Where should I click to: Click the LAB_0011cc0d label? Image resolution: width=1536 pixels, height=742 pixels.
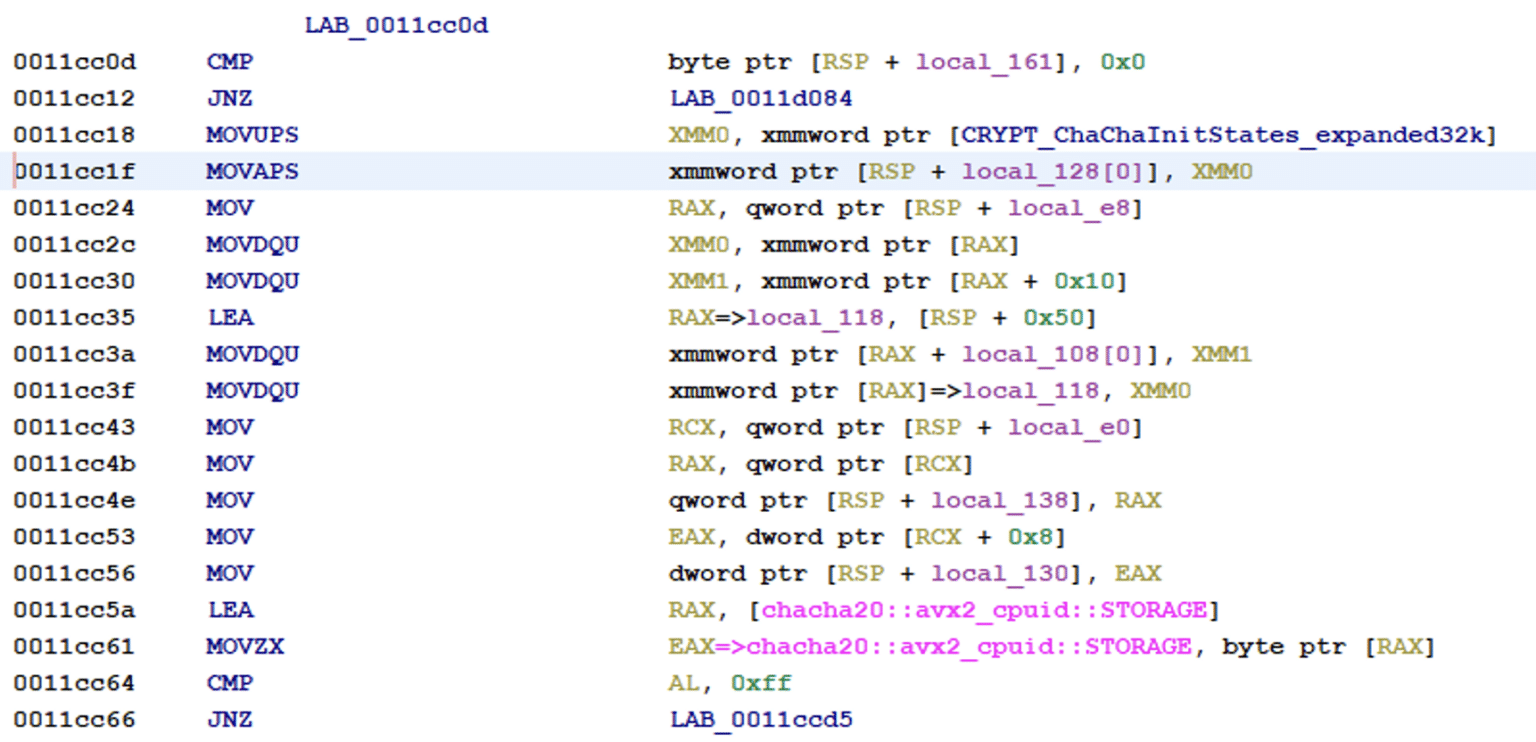(396, 25)
